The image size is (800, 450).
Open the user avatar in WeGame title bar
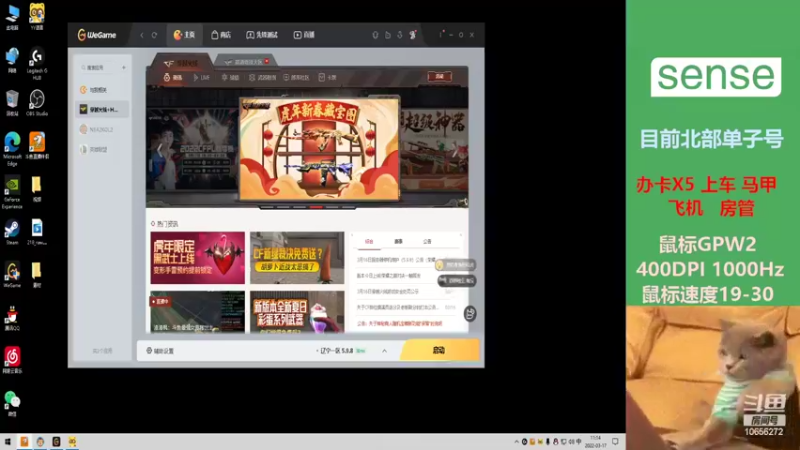413,35
